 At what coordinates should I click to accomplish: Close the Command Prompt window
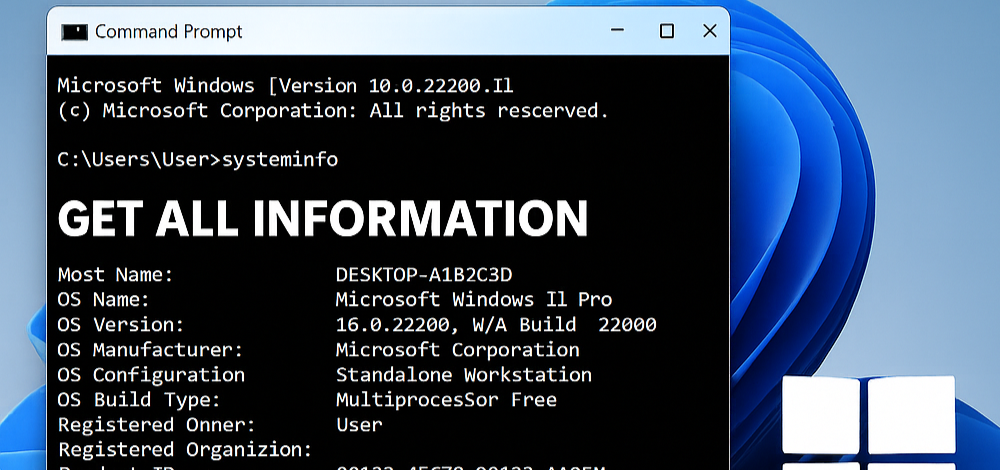[x=710, y=32]
